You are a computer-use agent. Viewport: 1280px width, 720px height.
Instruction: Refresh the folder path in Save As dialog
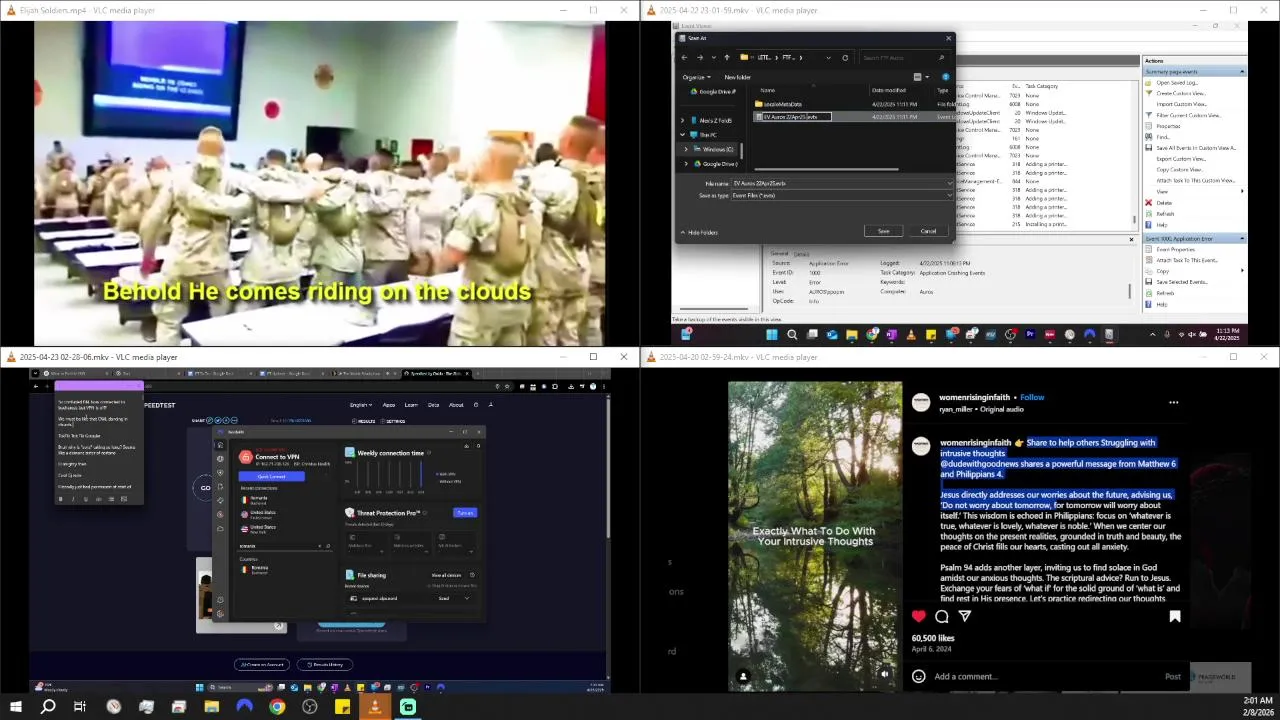(845, 57)
